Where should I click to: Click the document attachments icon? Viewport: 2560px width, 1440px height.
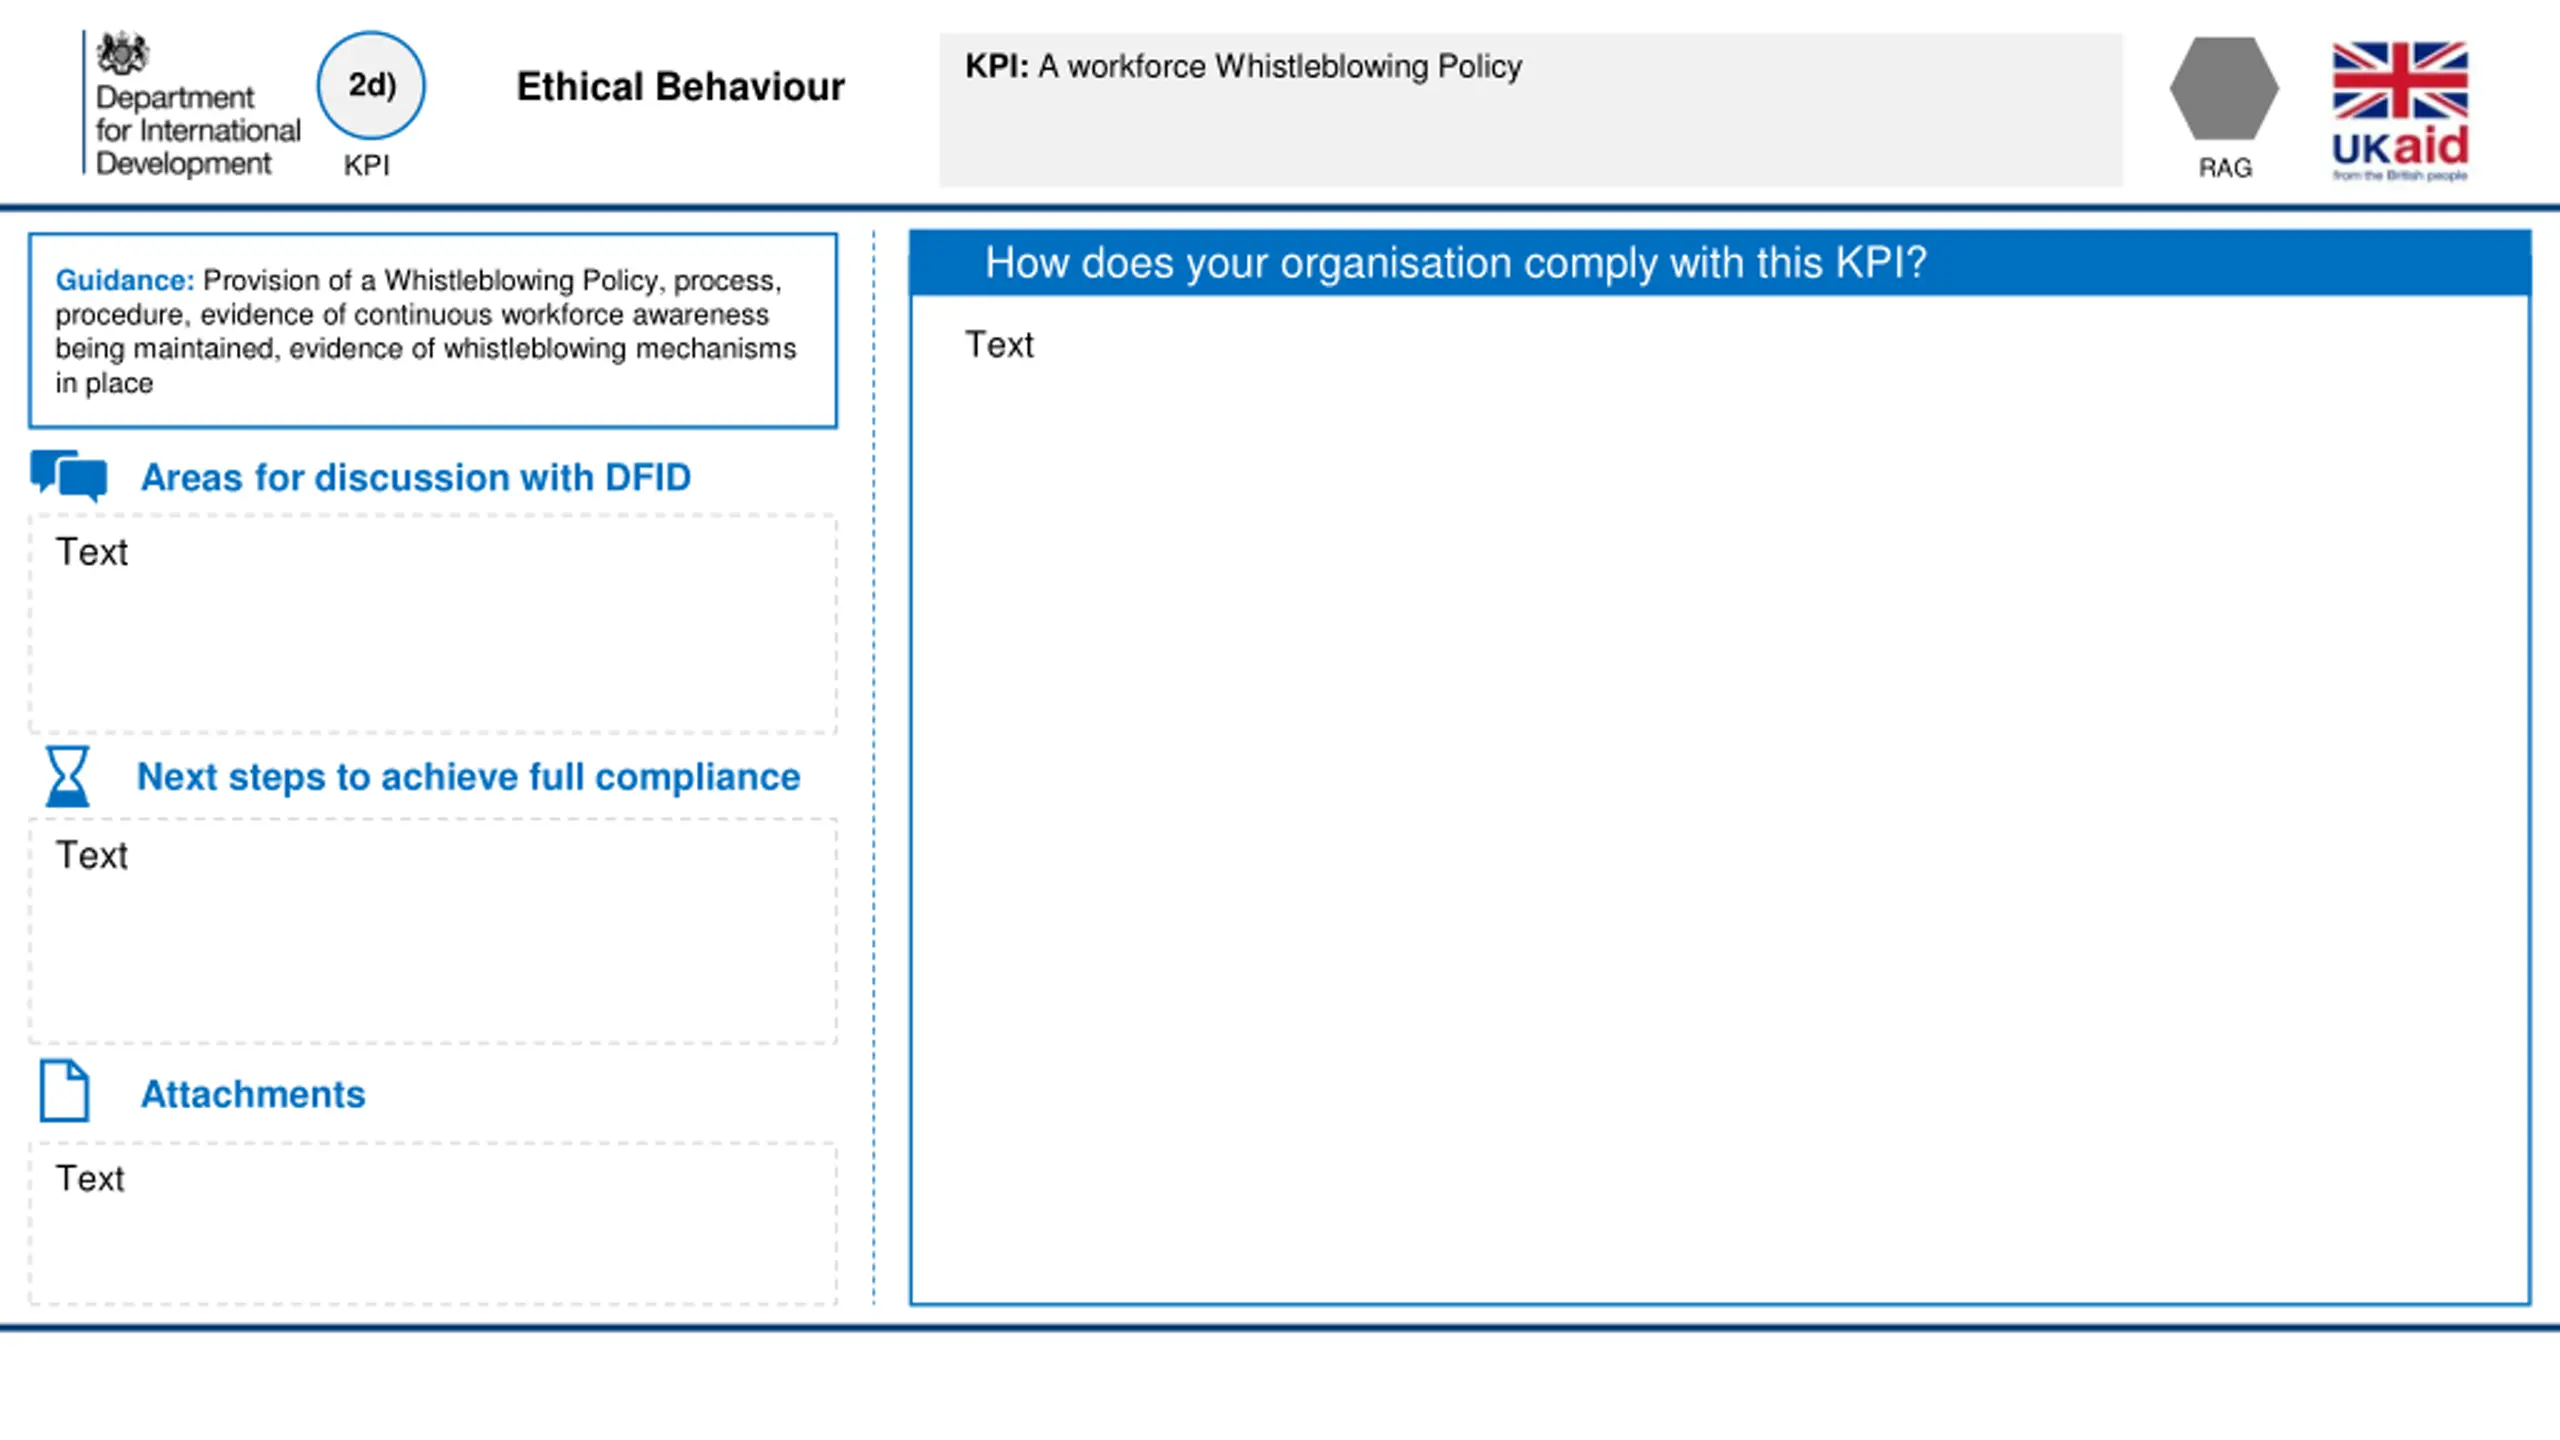click(65, 1090)
